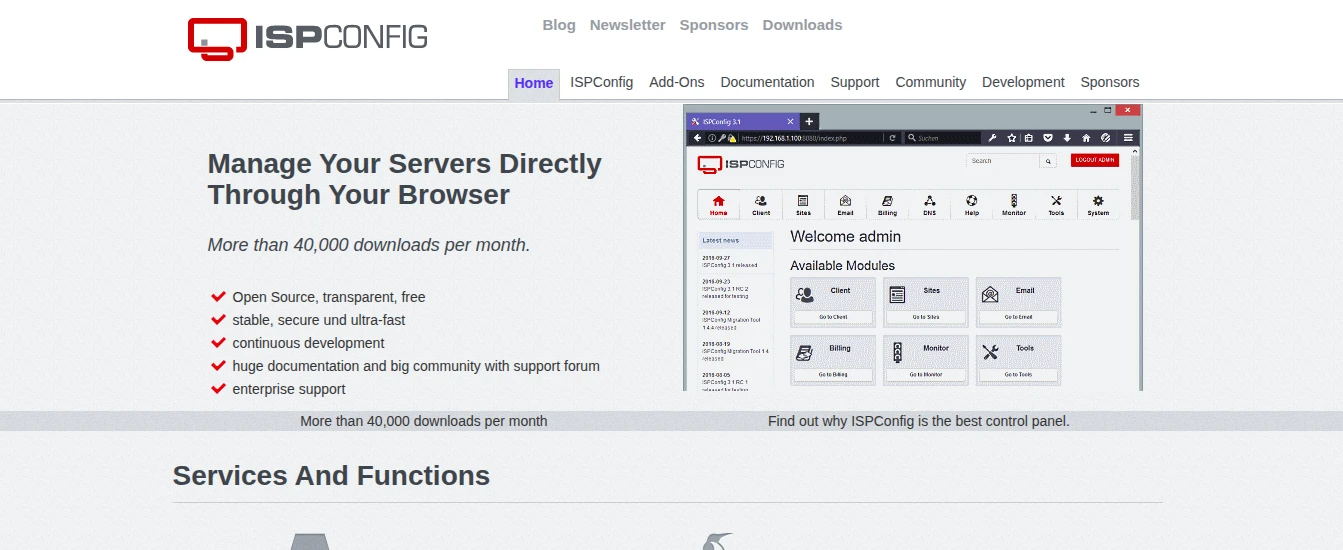This screenshot has width=1343, height=550.
Task: Open the new tab plus button in the embedded browser
Action: pyautogui.click(x=810, y=121)
